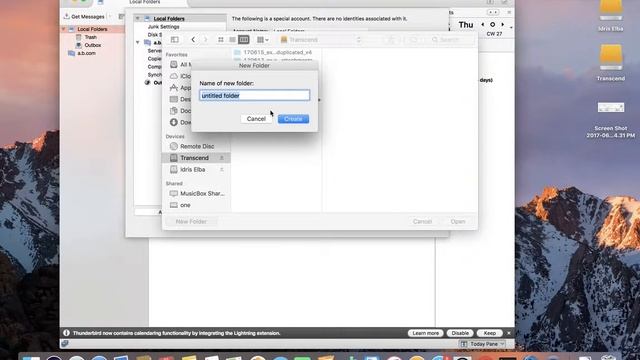The image size is (640, 360).
Task: Open Get Messages dropdown arrow
Action: pos(110,17)
